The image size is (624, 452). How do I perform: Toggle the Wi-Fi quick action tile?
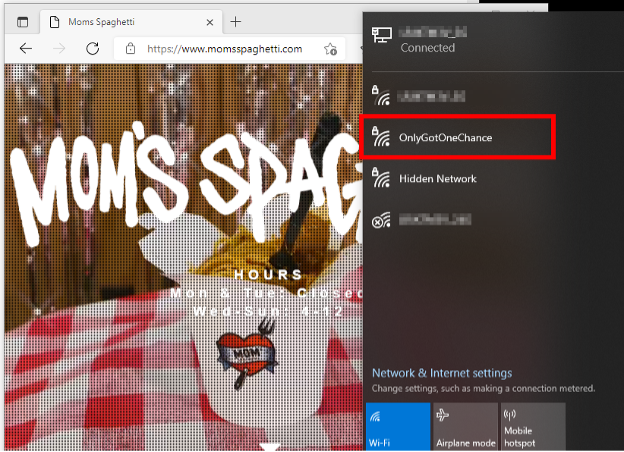pos(397,427)
